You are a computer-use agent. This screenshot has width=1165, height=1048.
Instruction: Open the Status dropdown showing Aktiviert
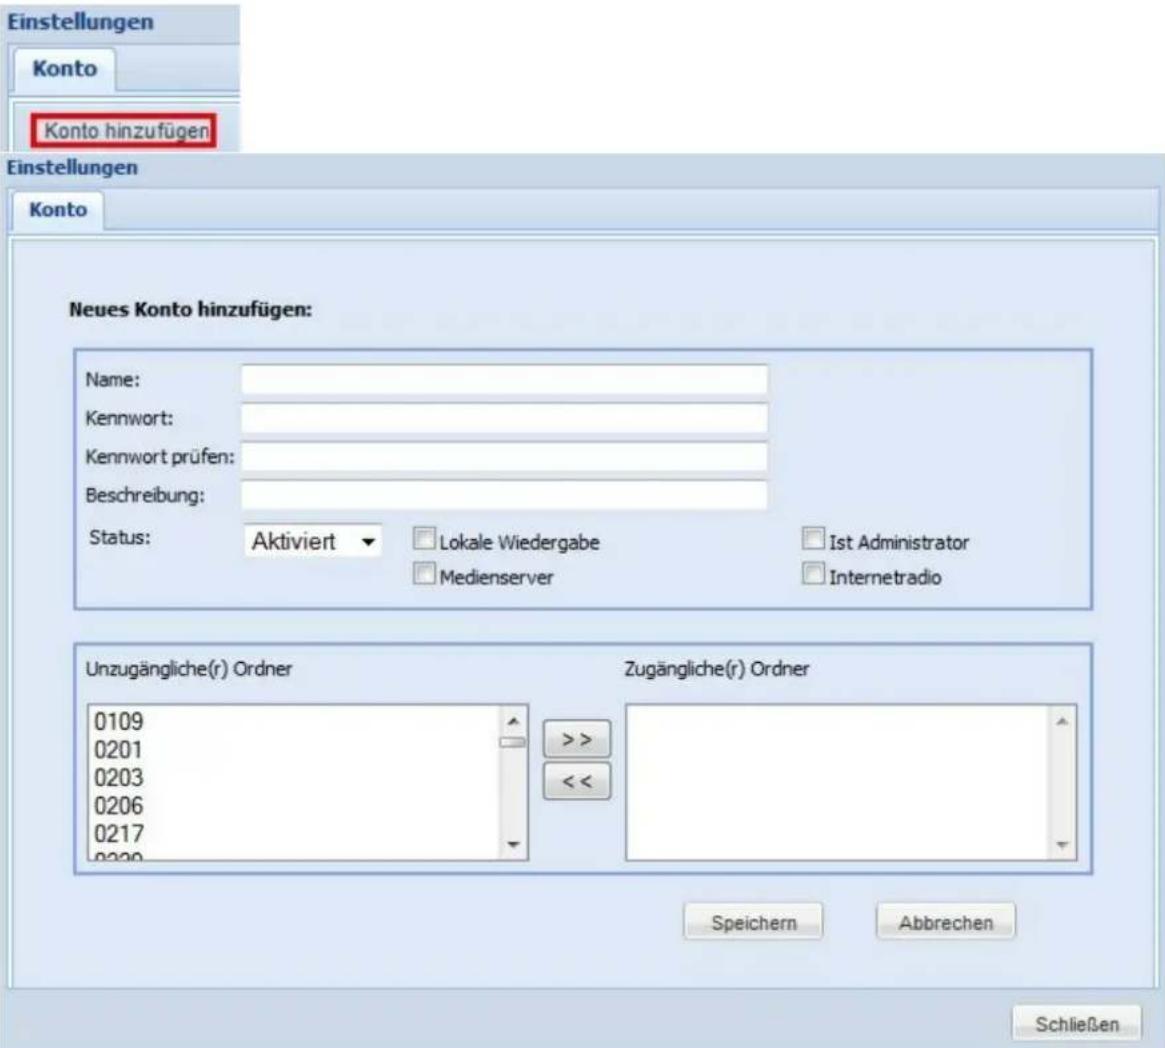pos(313,541)
